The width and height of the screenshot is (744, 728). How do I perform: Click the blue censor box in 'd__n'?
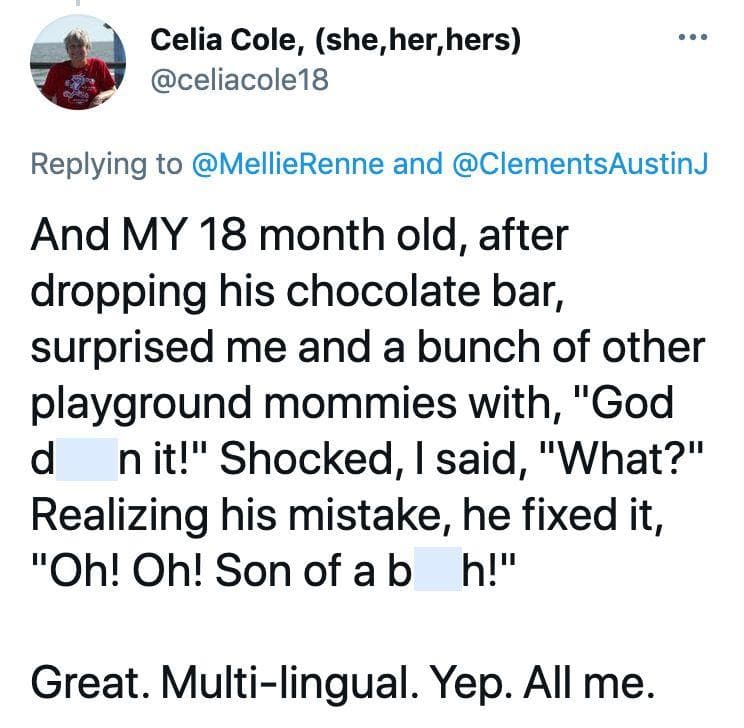[x=86, y=459]
